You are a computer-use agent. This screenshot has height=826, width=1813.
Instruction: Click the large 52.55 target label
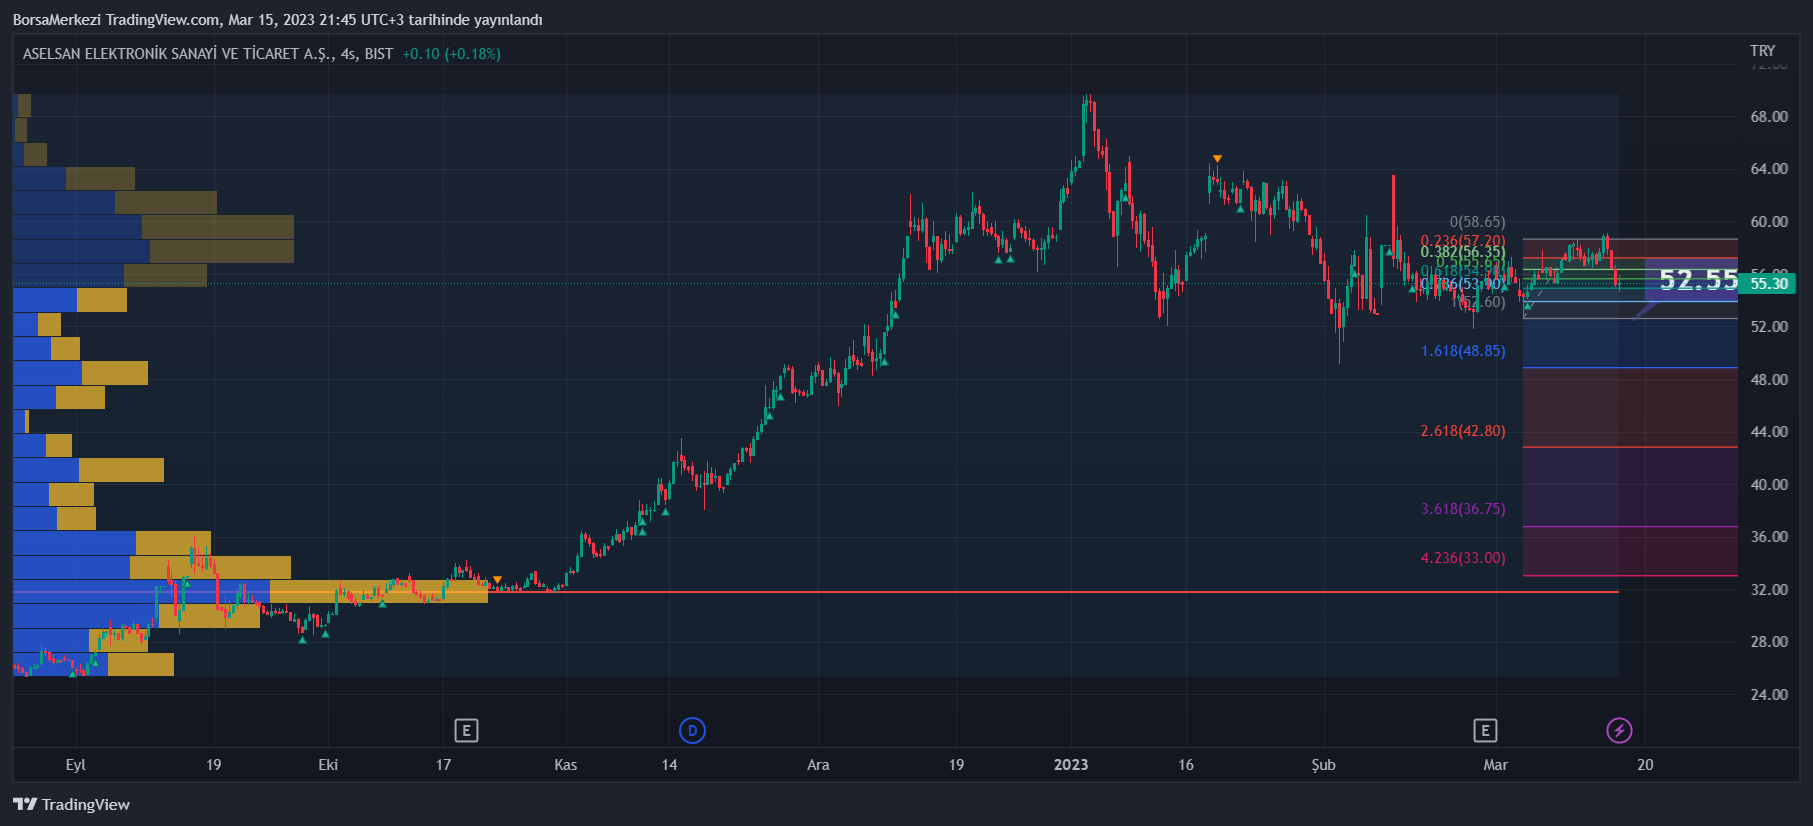(x=1698, y=280)
